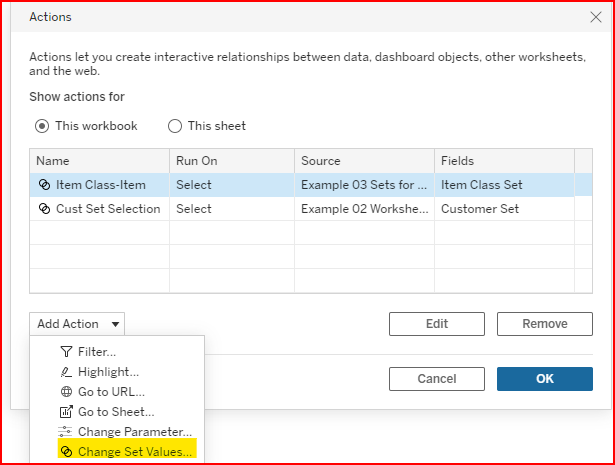
Task: Click the Highlight pen icon in menu
Action: [66, 372]
